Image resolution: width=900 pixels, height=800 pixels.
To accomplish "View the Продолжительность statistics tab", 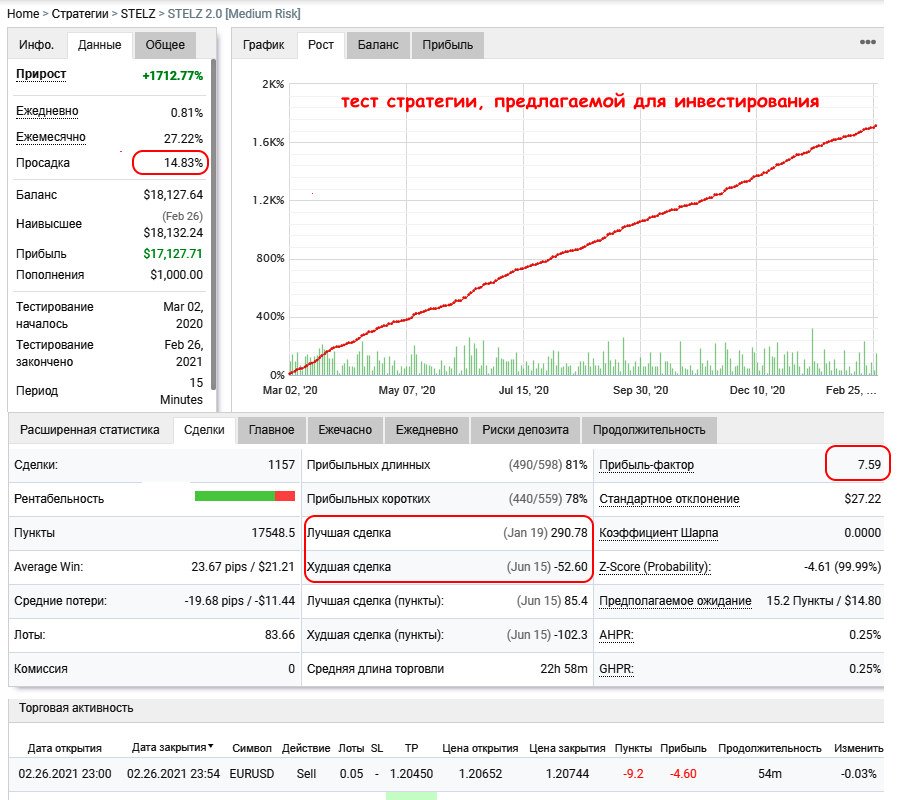I will point(649,430).
